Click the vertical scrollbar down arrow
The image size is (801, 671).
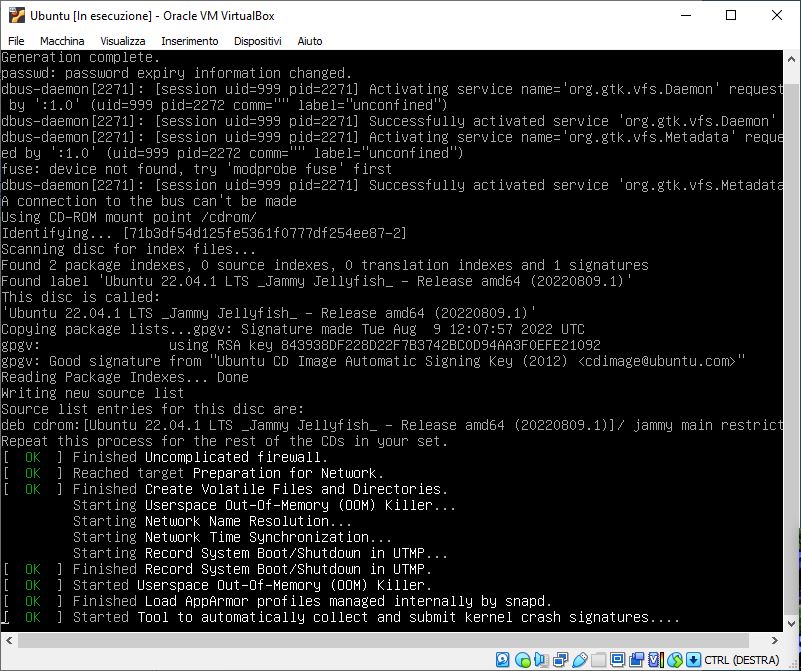(x=792, y=623)
